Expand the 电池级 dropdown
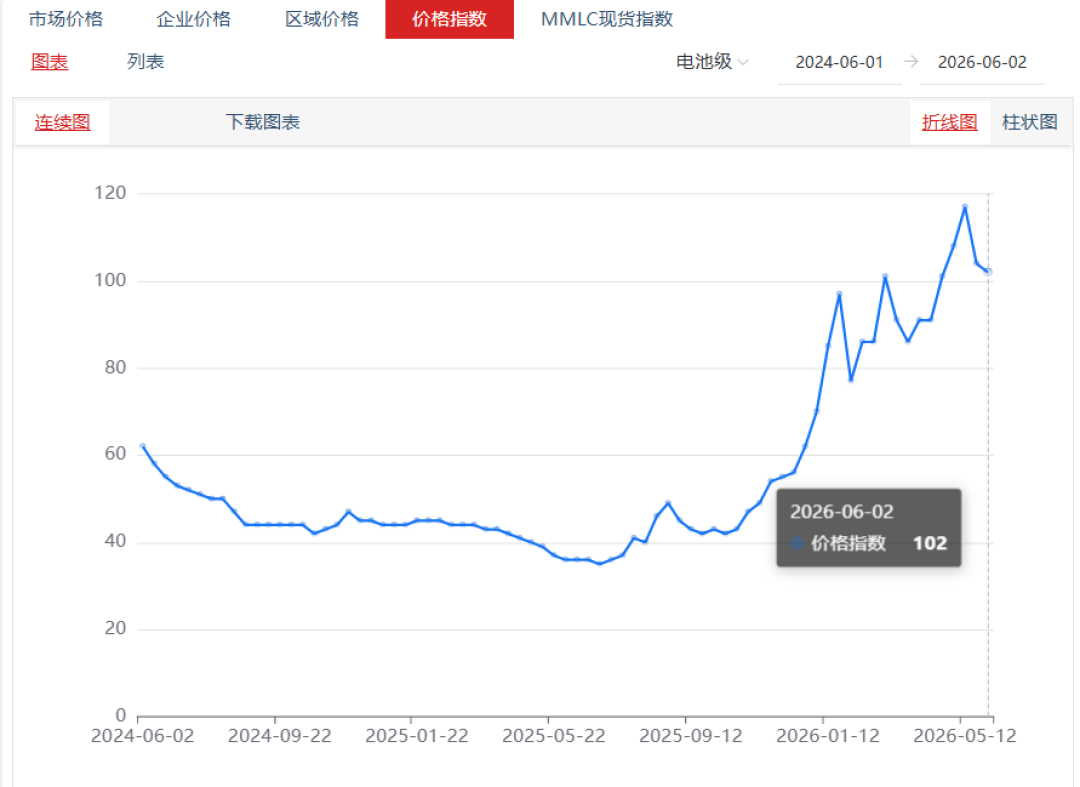 (712, 62)
